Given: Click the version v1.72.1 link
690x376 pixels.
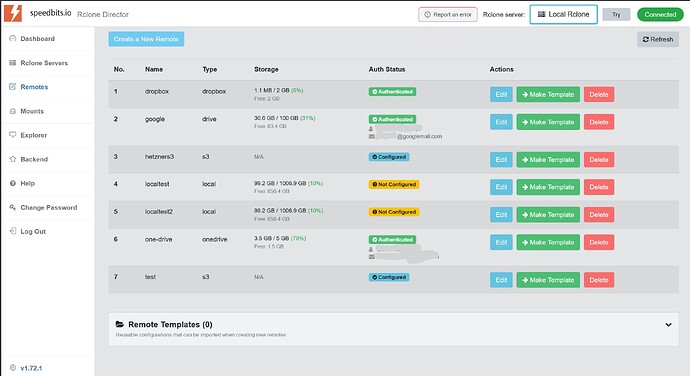Looking at the screenshot, I should pos(31,368).
